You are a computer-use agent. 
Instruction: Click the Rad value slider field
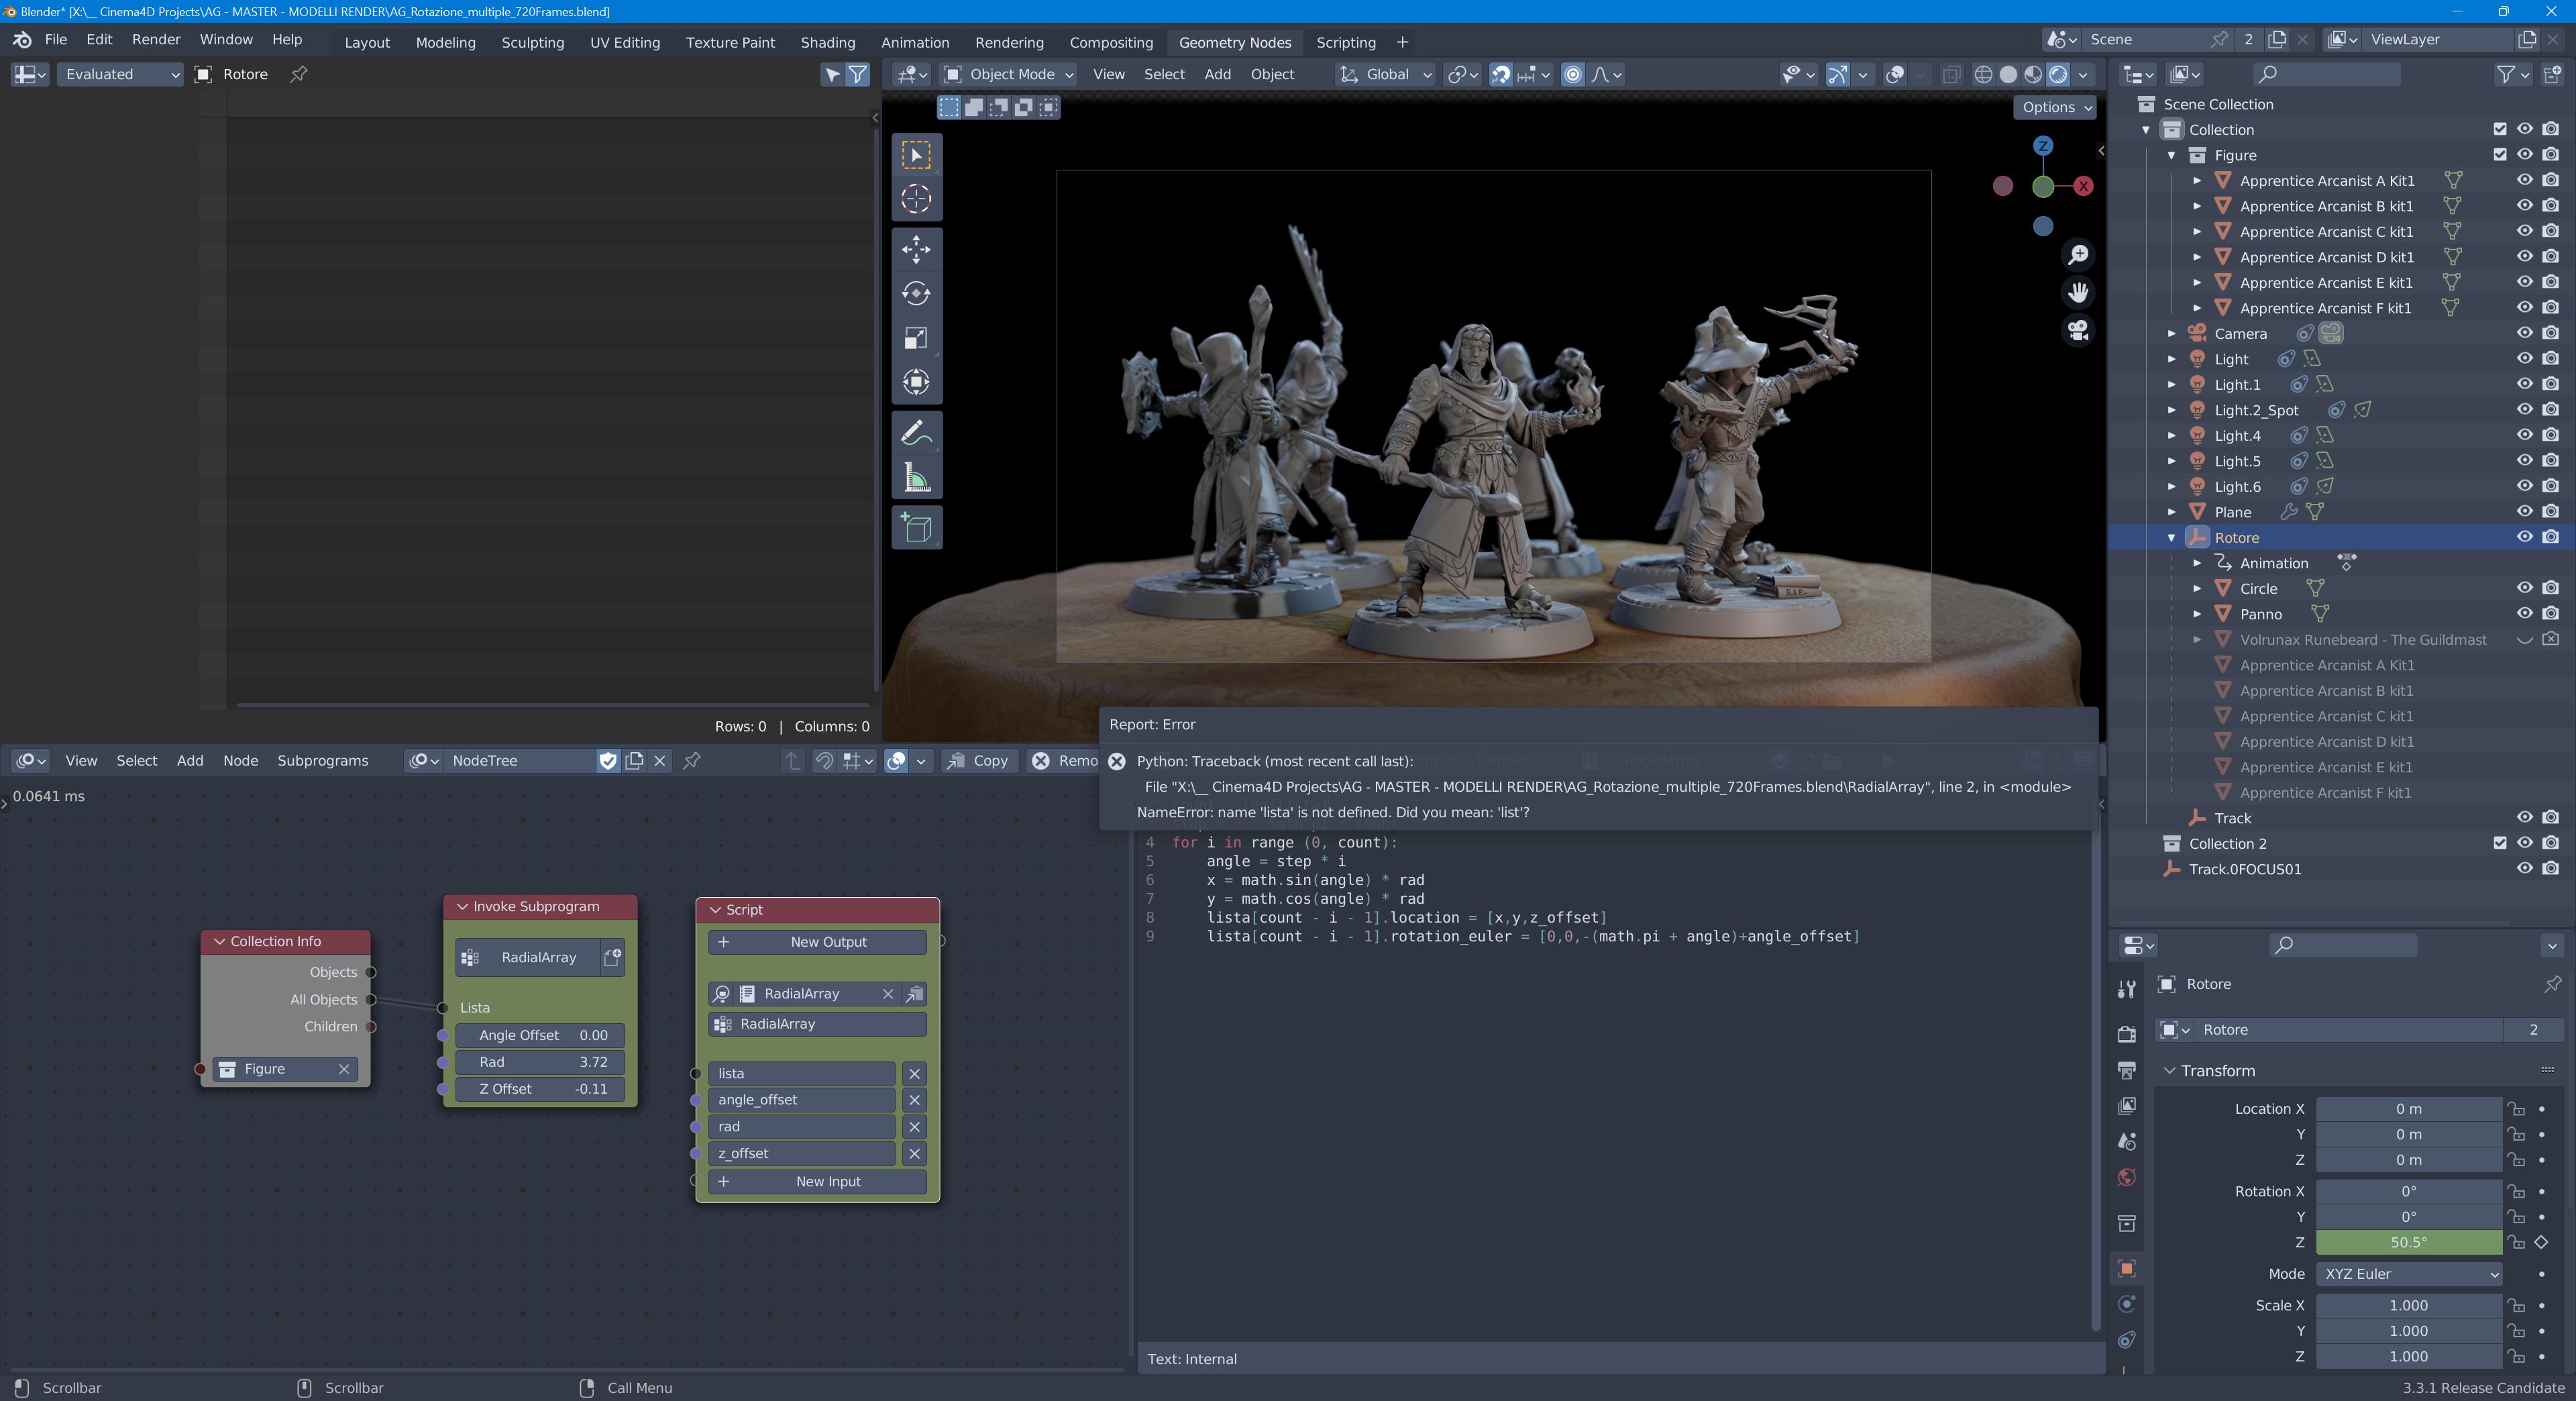541,1062
